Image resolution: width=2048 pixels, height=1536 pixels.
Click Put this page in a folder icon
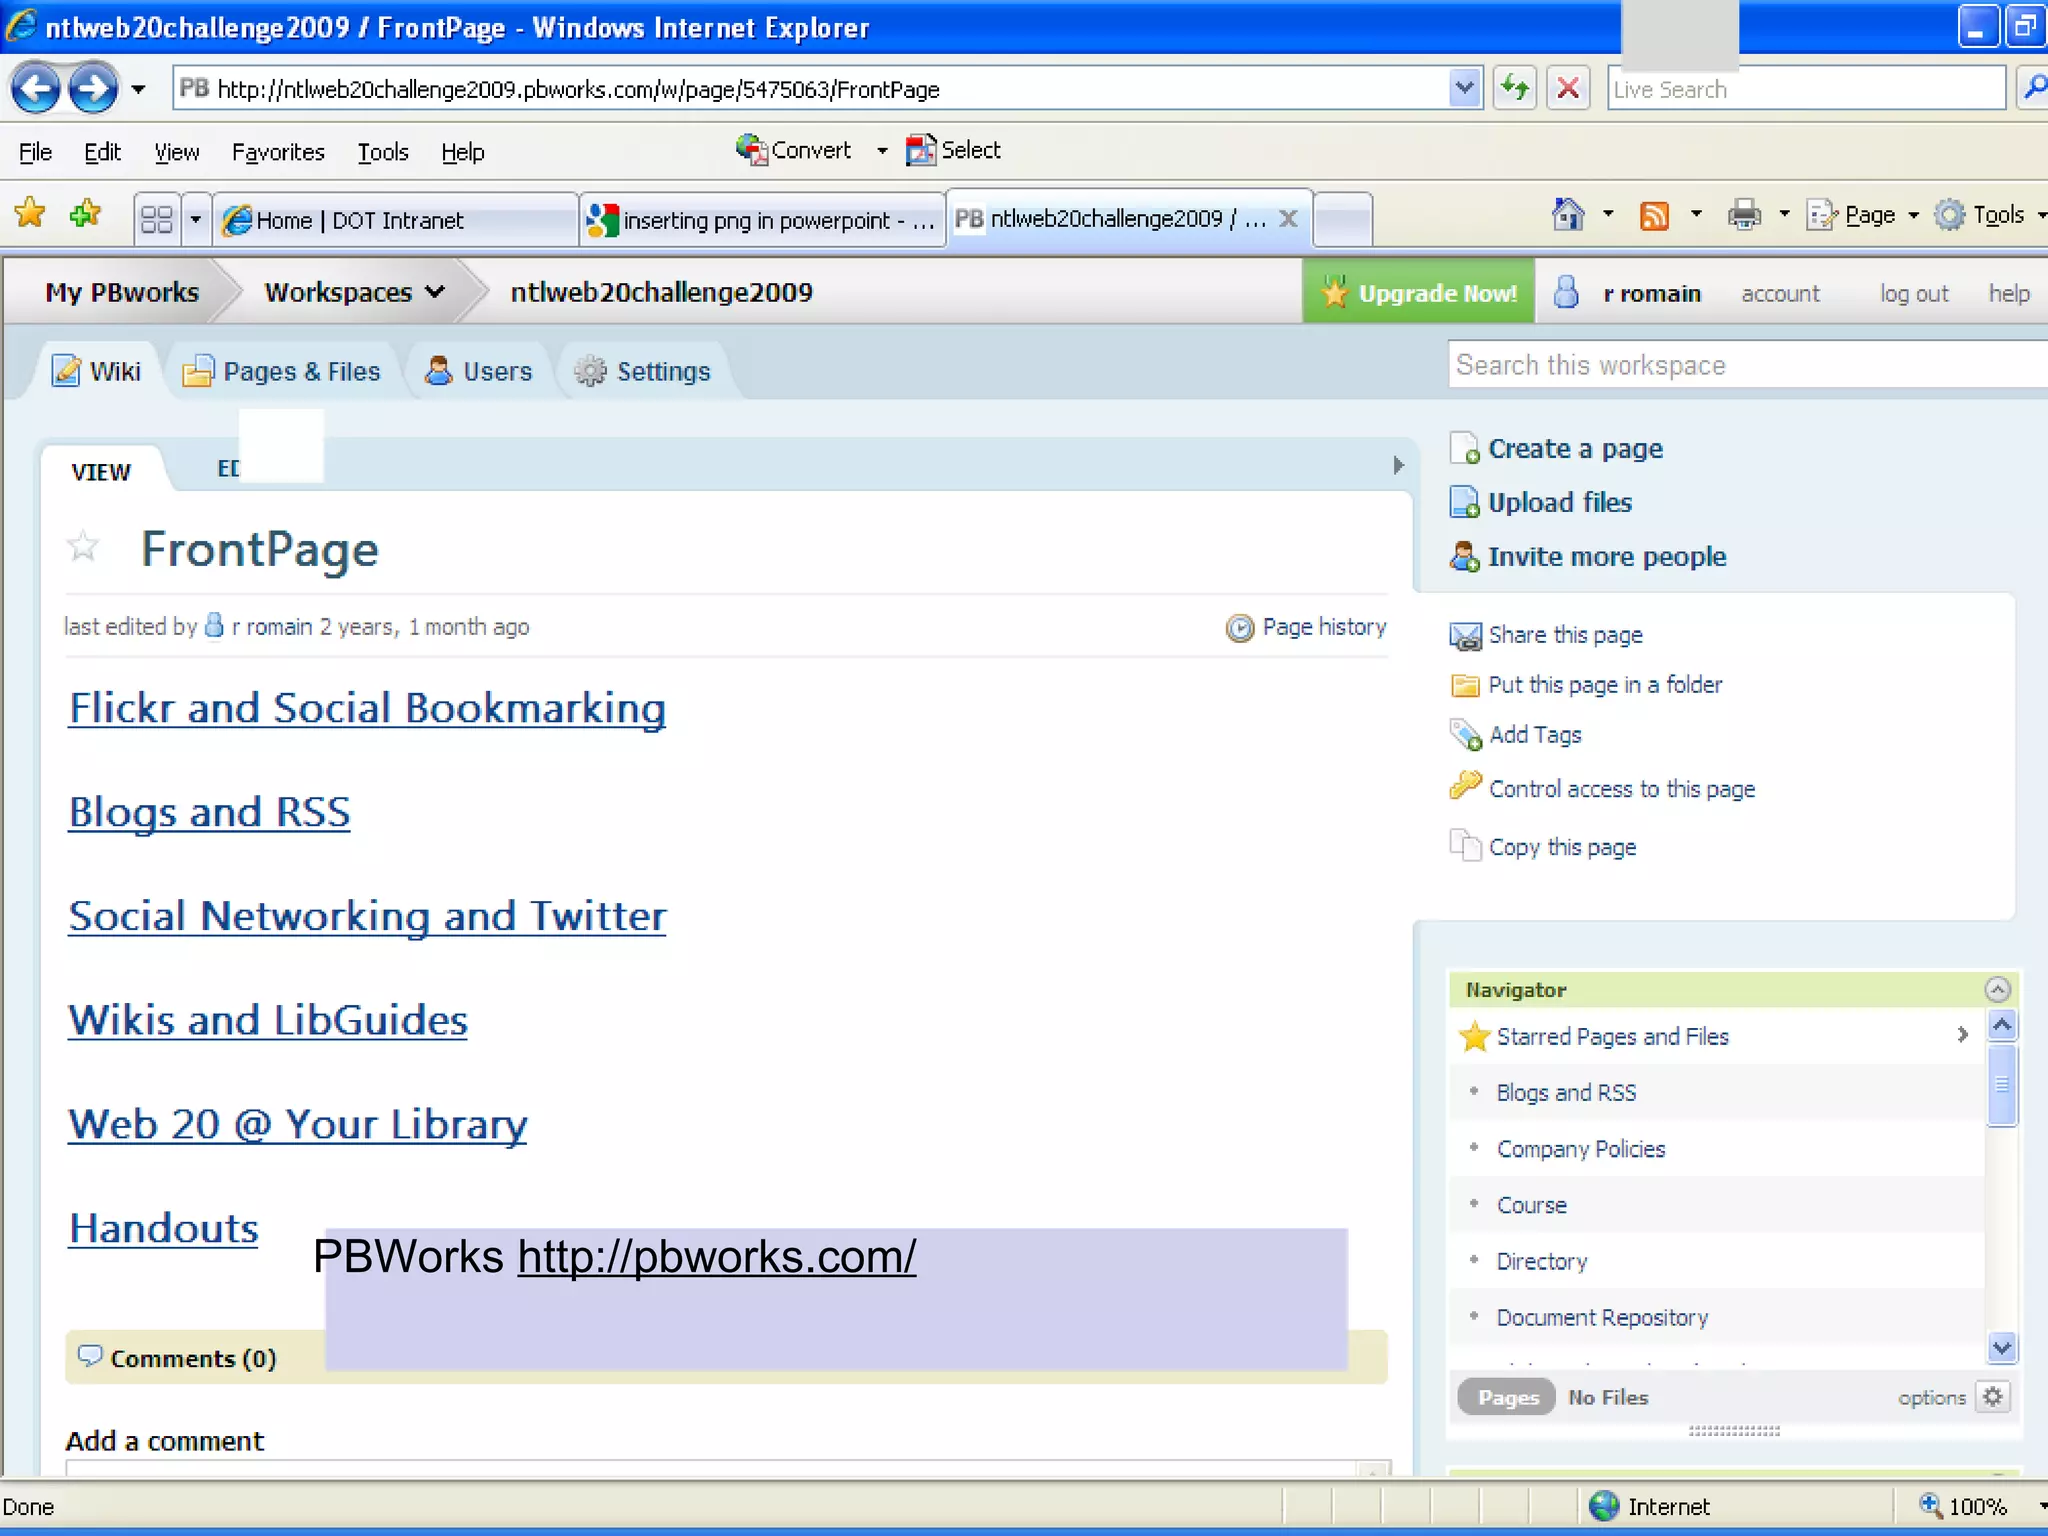click(x=1465, y=685)
